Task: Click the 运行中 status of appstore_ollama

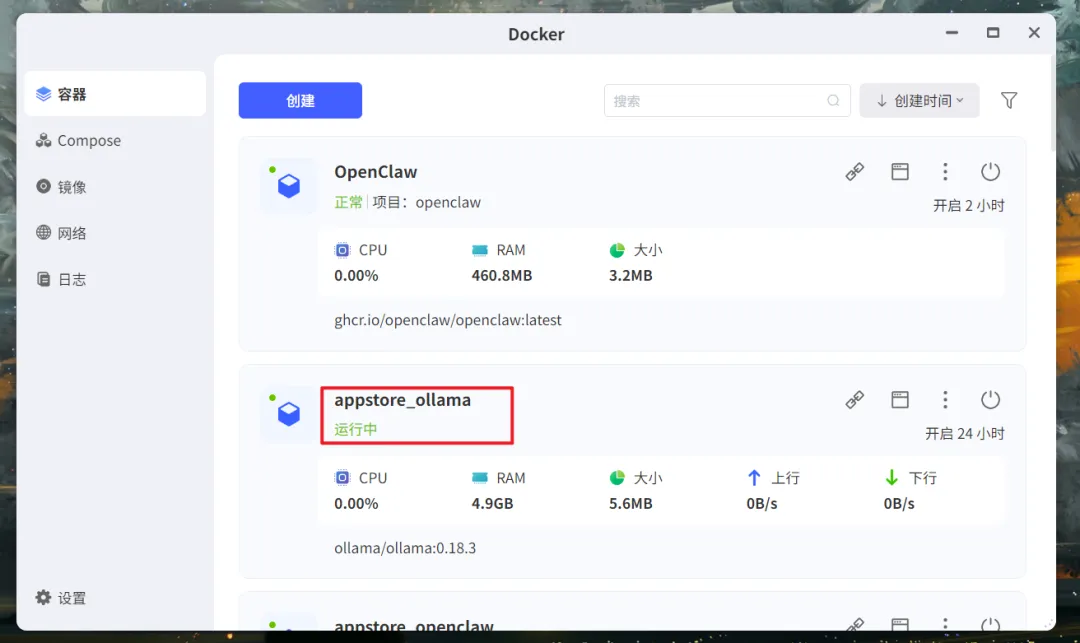Action: 355,430
